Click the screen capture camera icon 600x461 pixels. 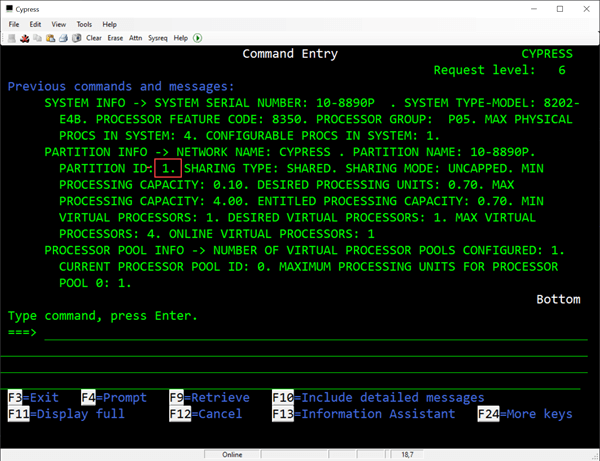coord(77,38)
